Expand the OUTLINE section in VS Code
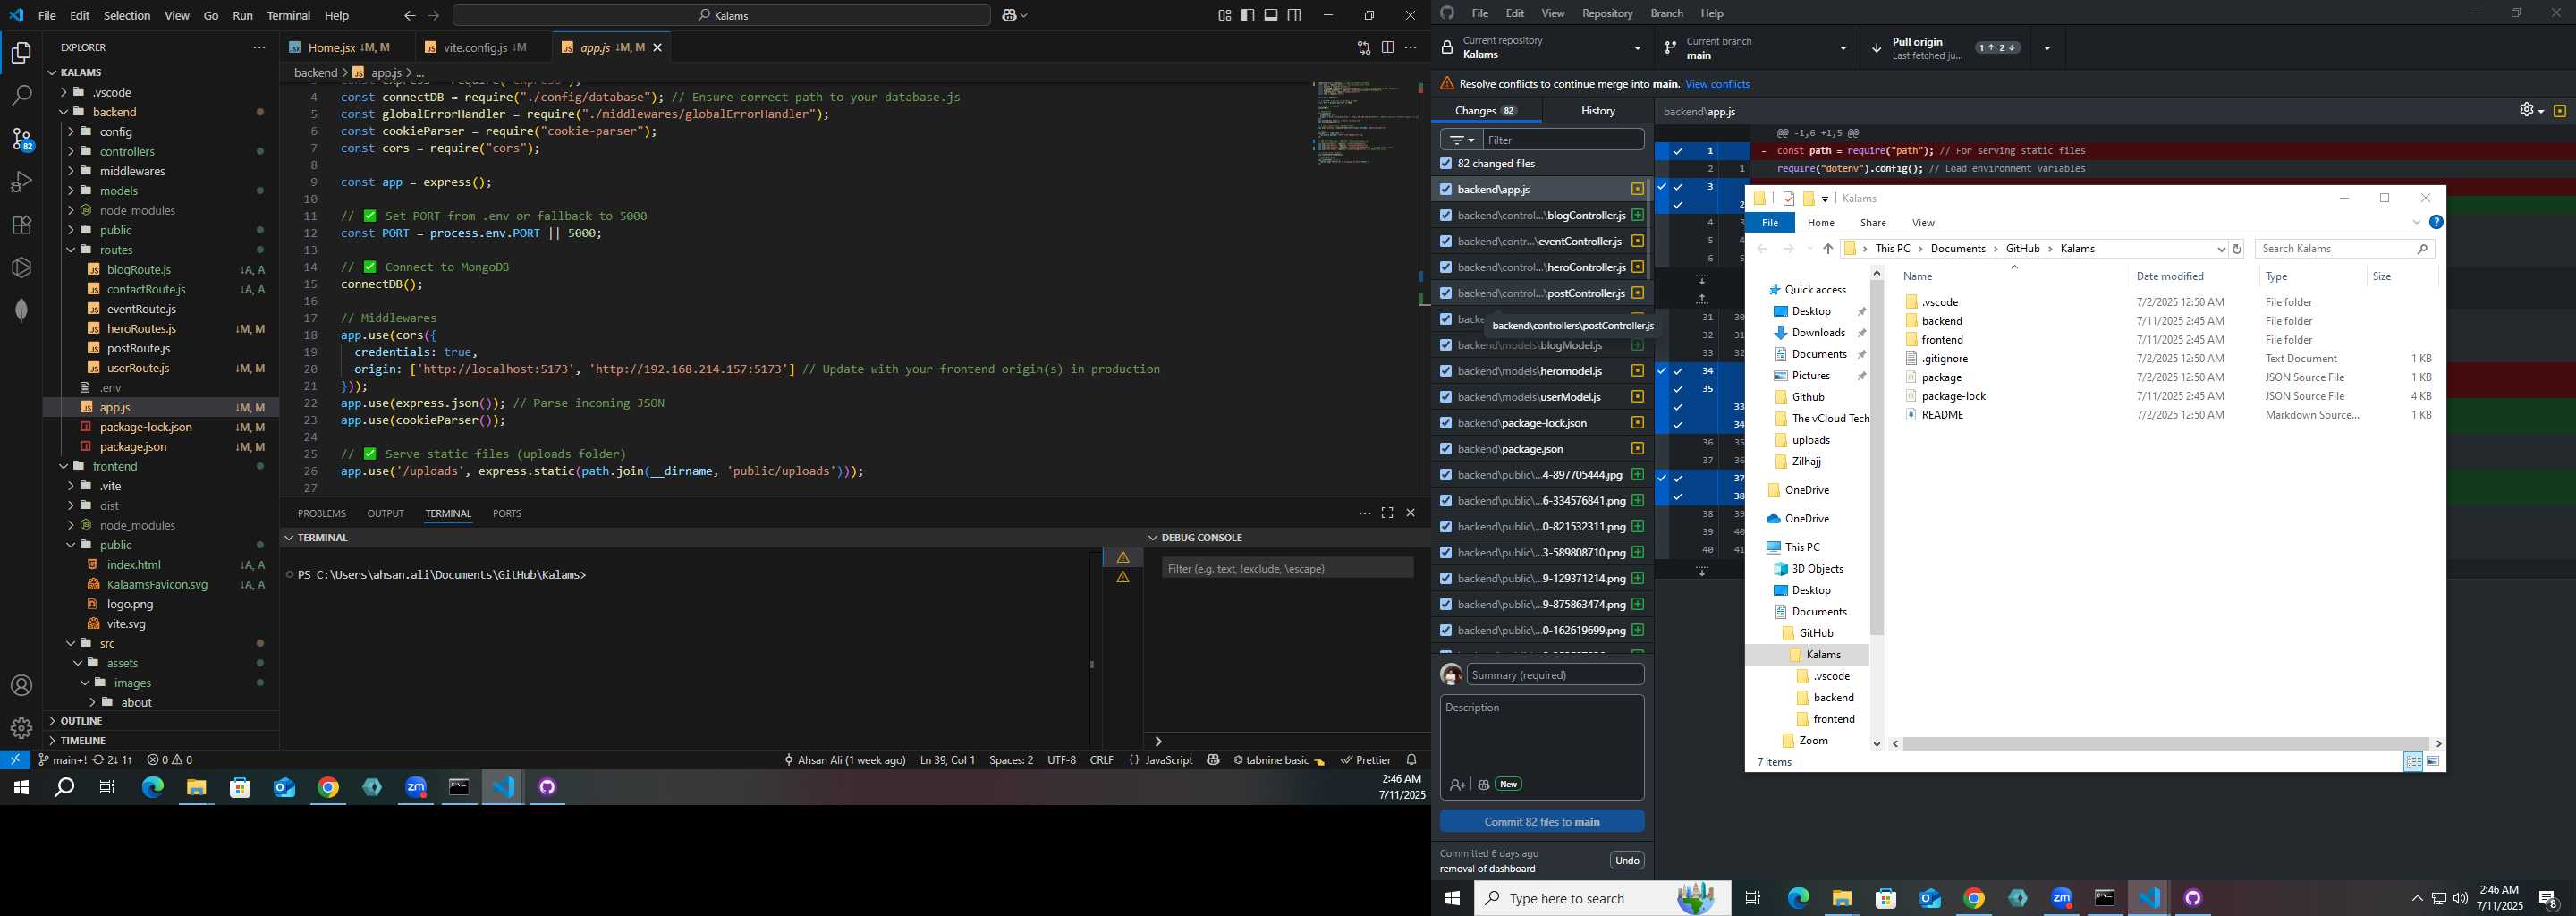This screenshot has height=916, width=2576. [x=81, y=721]
